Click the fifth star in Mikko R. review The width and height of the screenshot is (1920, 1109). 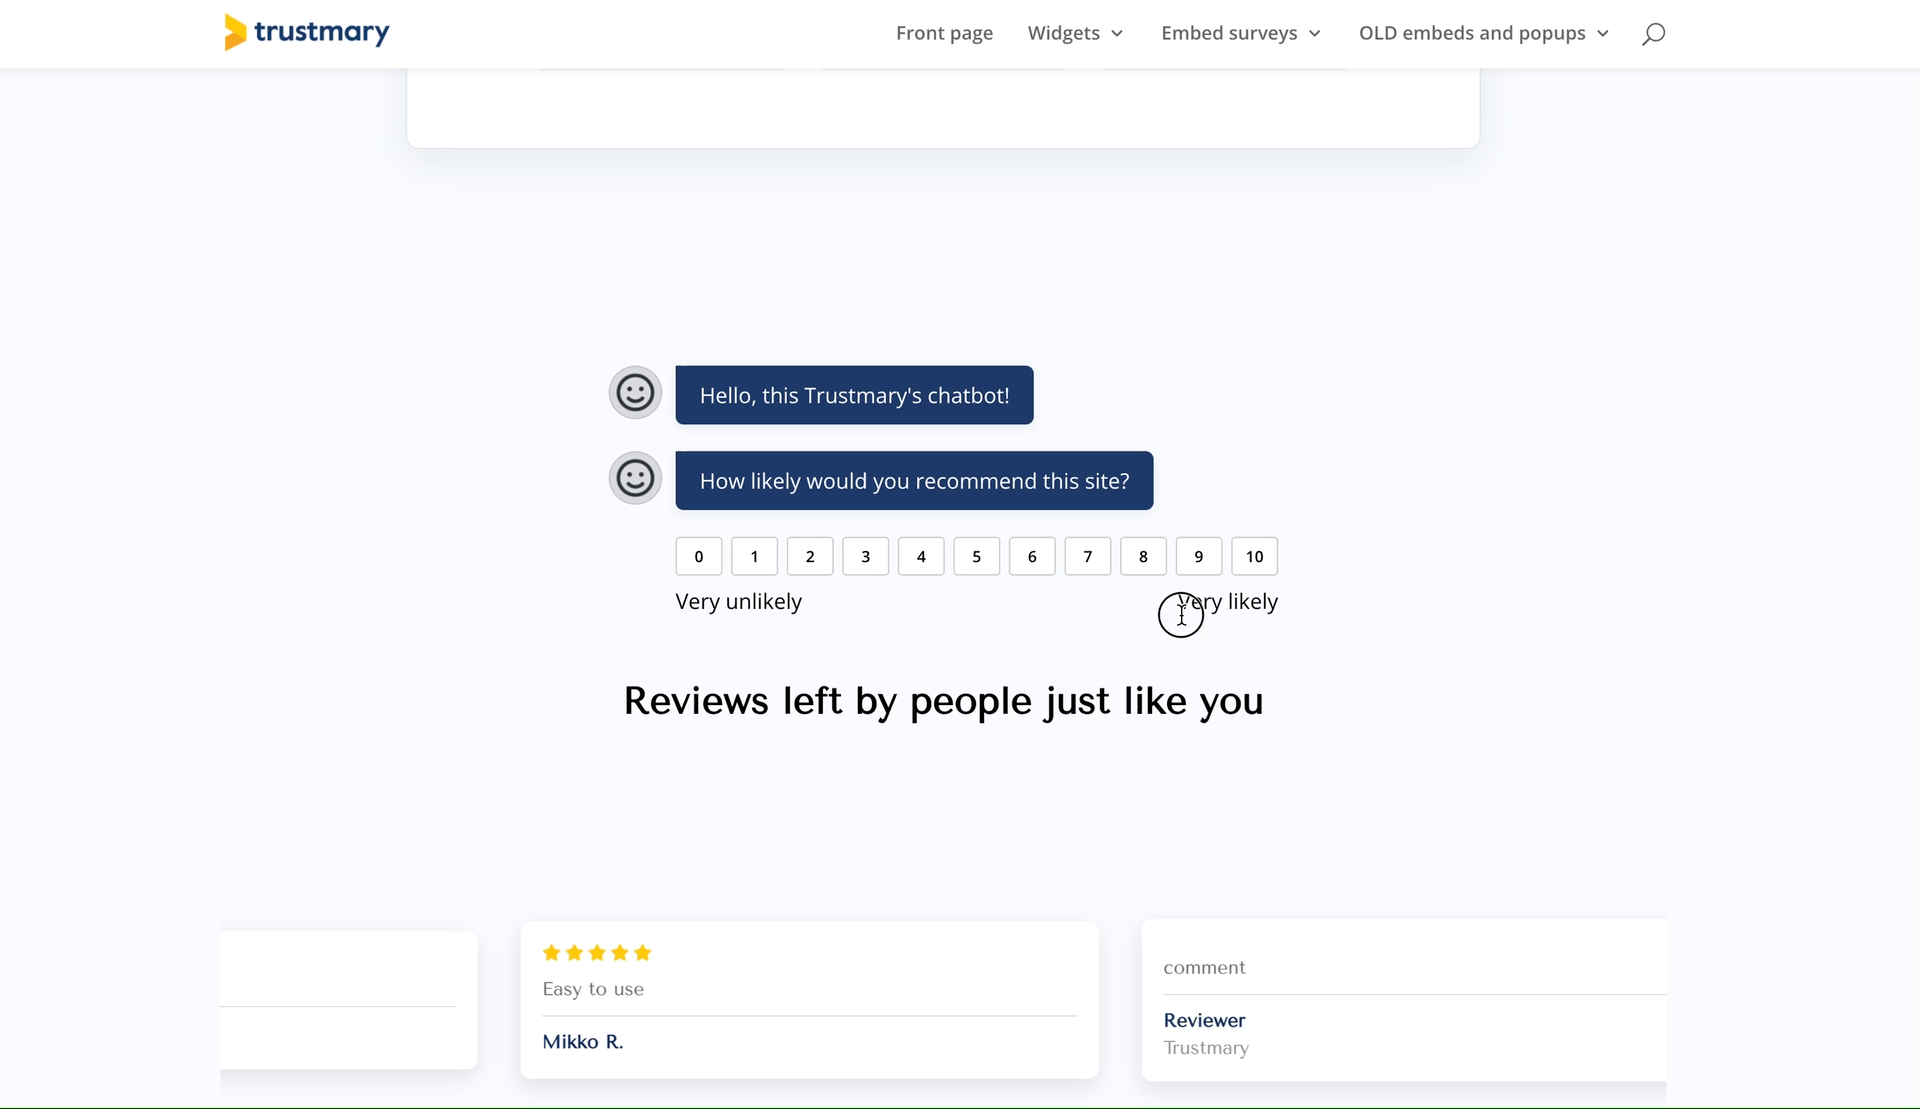click(643, 952)
